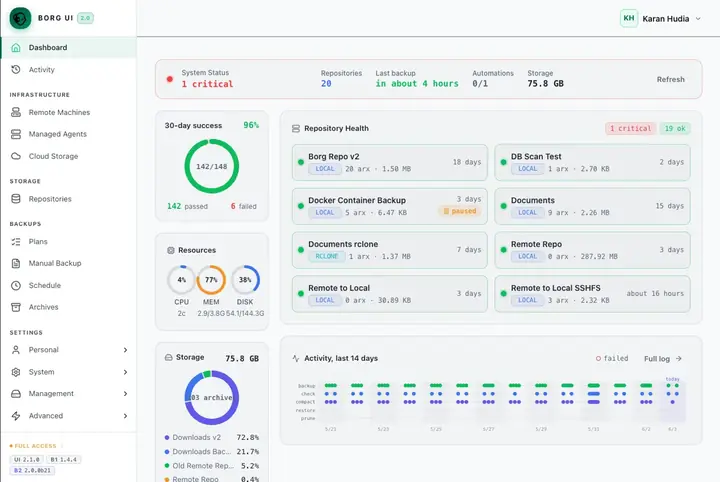Viewport: 720px width, 482px height.
Task: Open Remote Machines page
Action: click(68, 112)
